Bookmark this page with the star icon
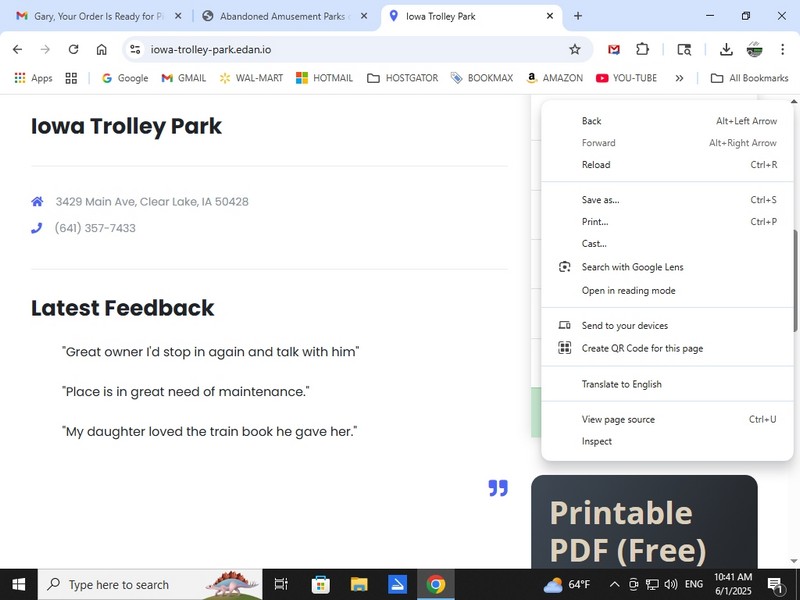 click(x=574, y=49)
